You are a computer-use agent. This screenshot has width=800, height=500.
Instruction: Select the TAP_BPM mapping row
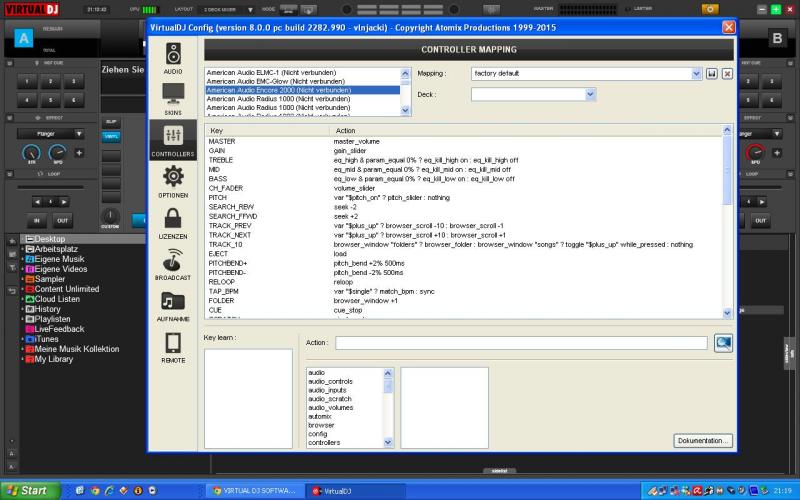465,291
